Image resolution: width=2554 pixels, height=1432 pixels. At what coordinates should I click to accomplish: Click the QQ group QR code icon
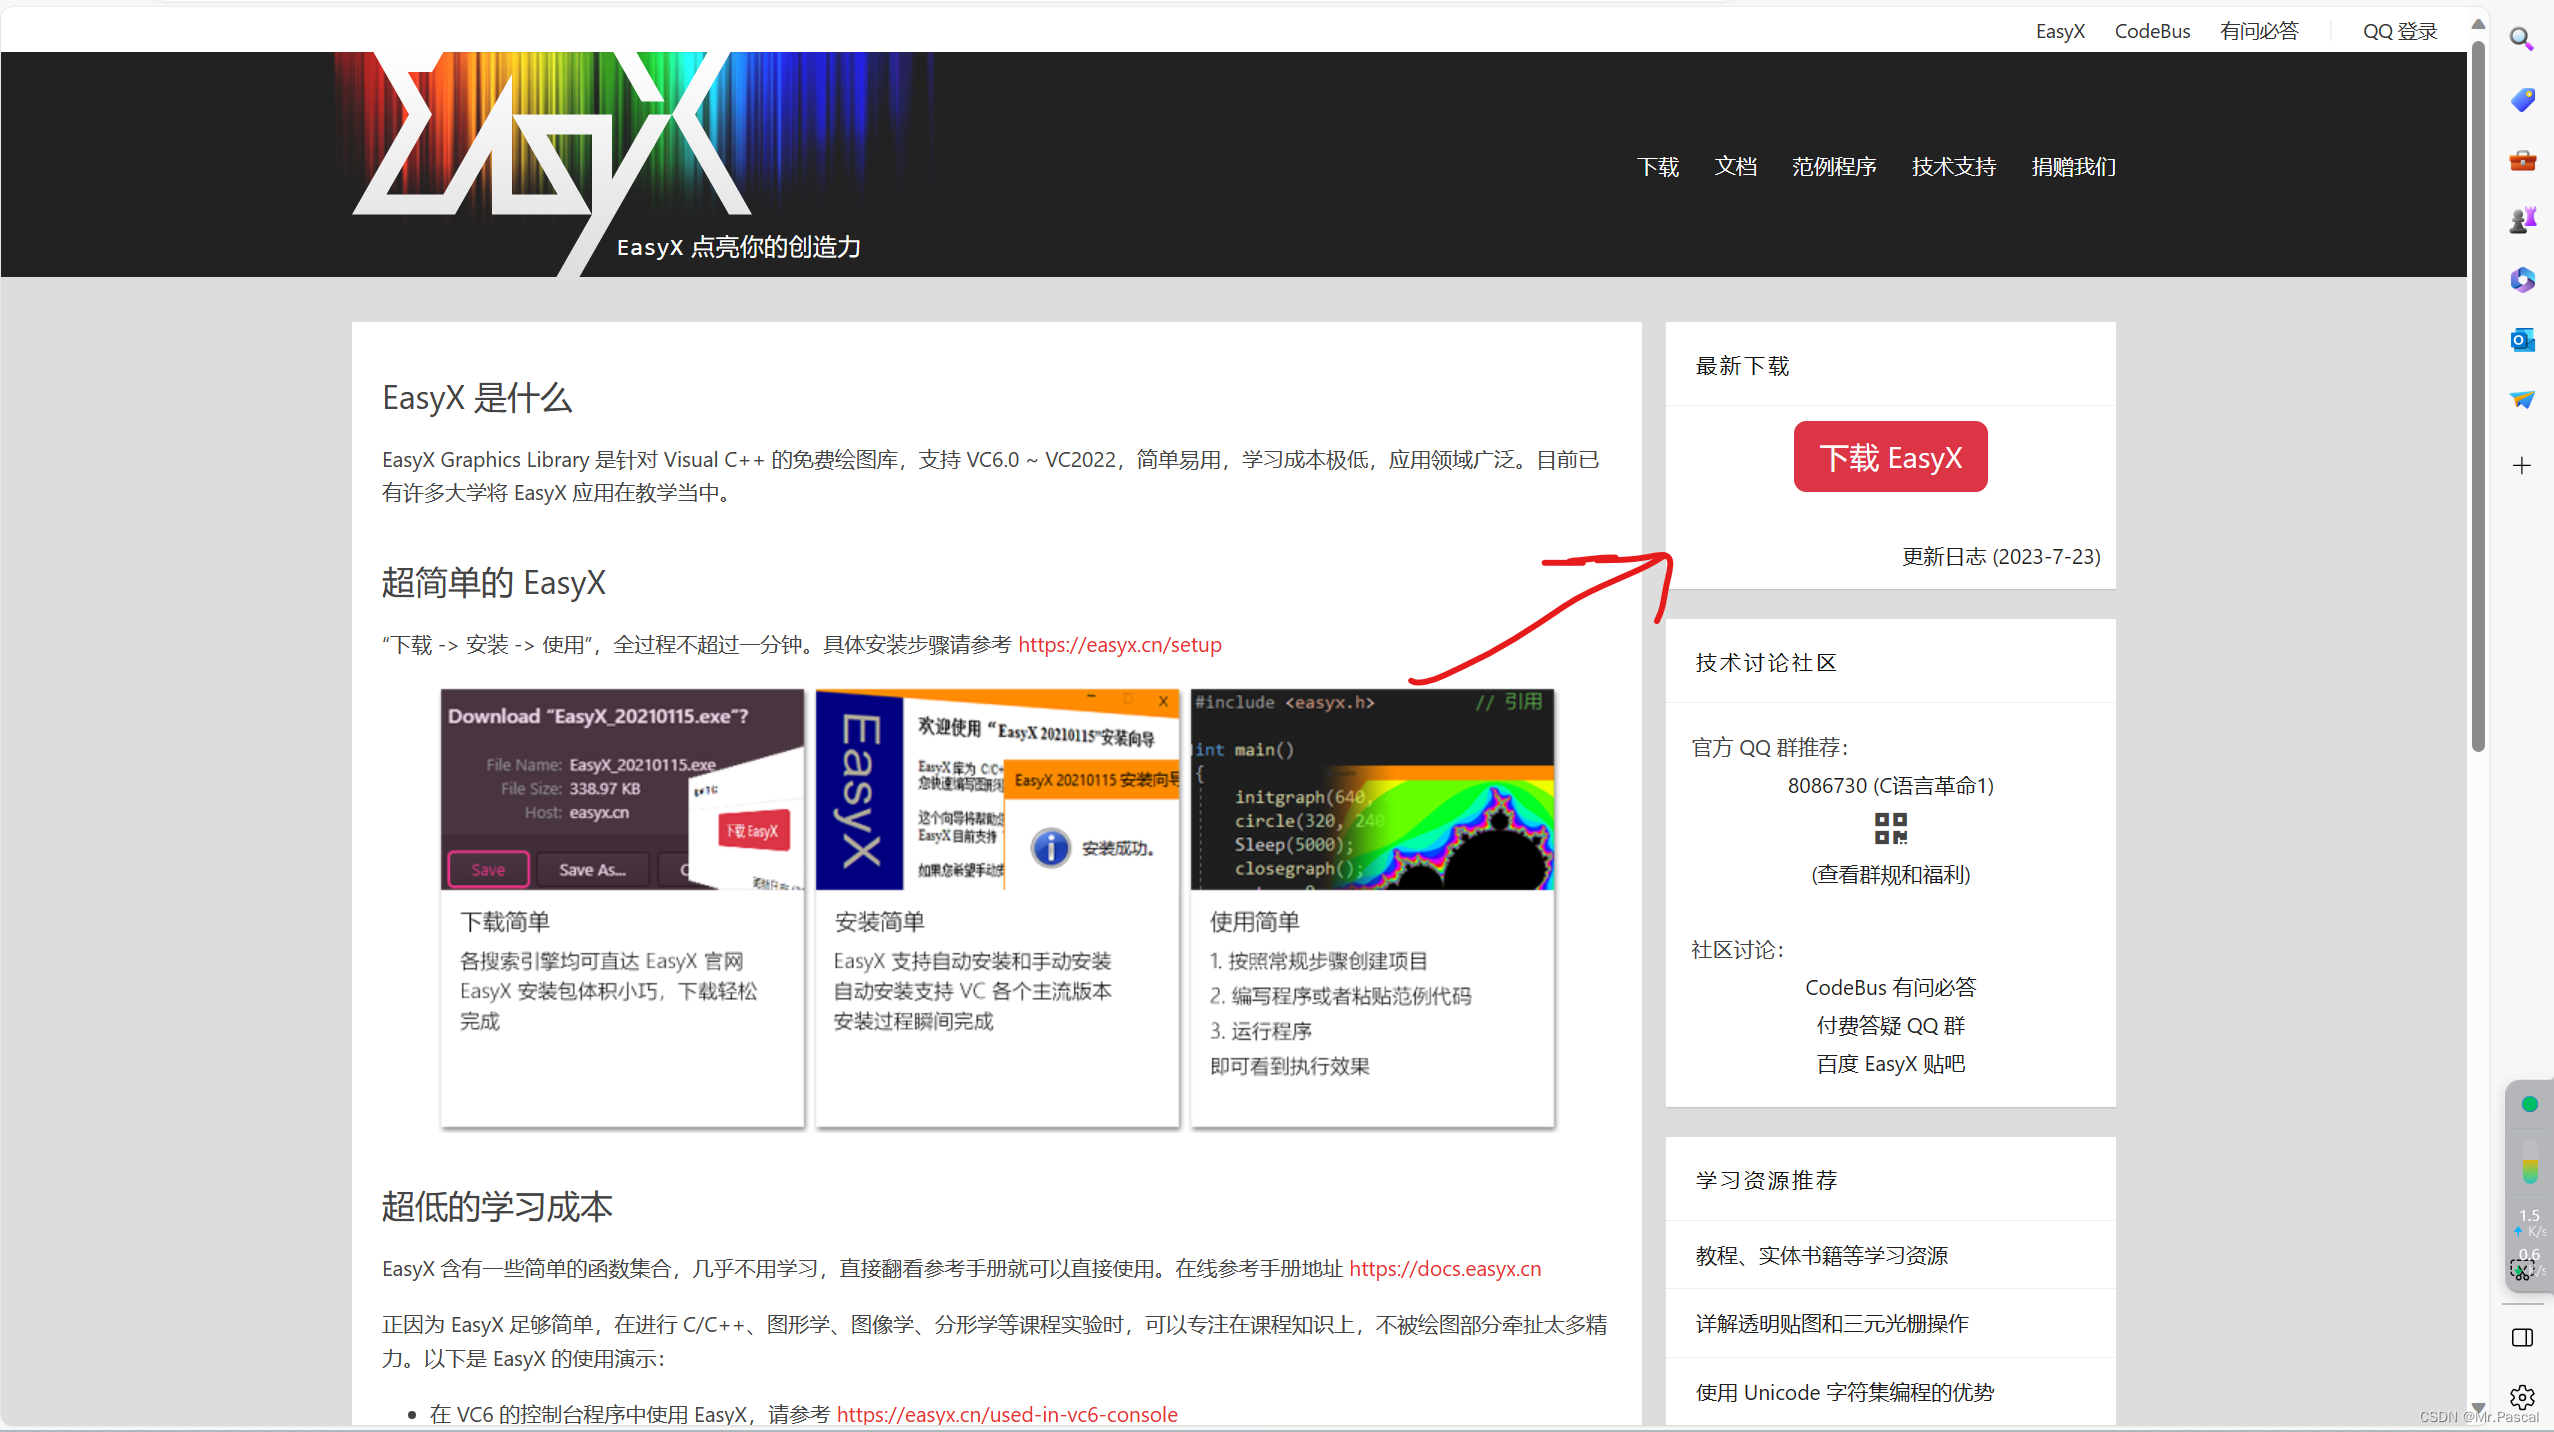[x=1890, y=828]
